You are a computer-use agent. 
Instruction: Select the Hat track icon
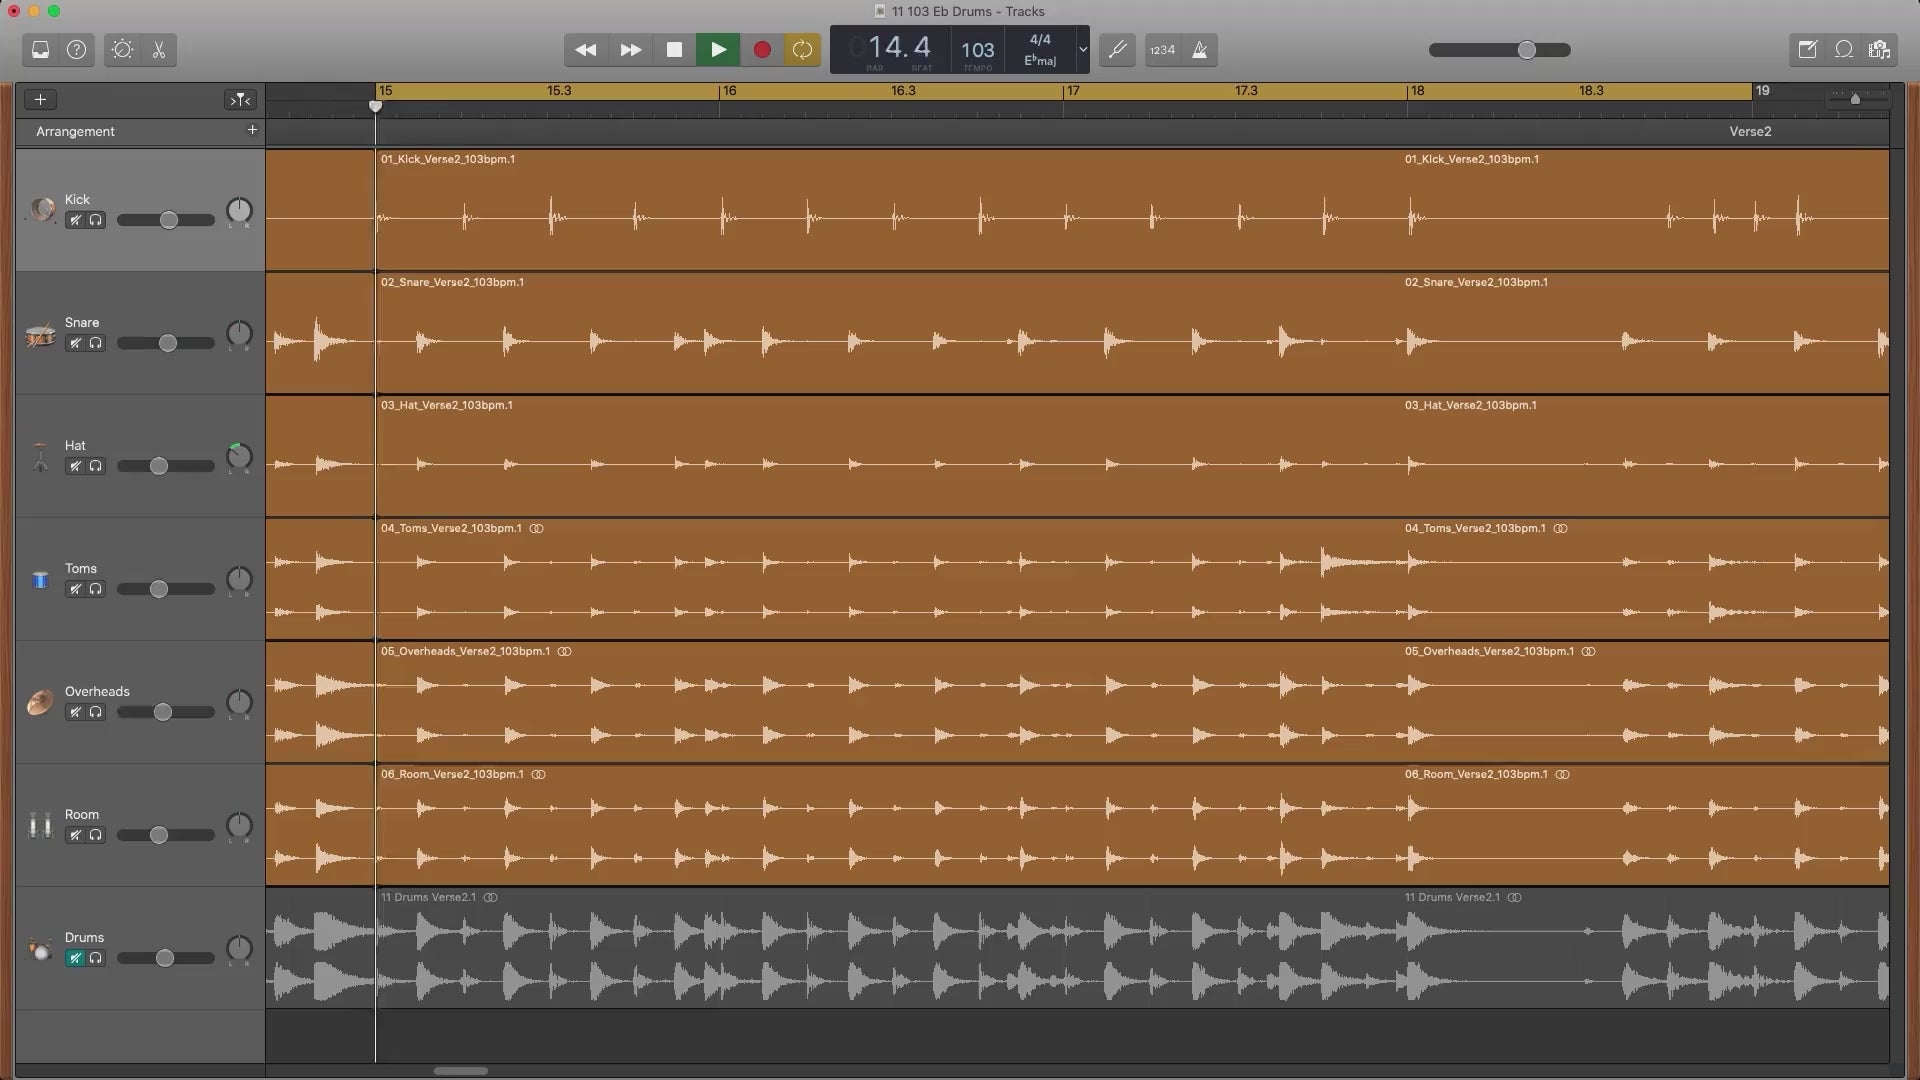tap(41, 458)
